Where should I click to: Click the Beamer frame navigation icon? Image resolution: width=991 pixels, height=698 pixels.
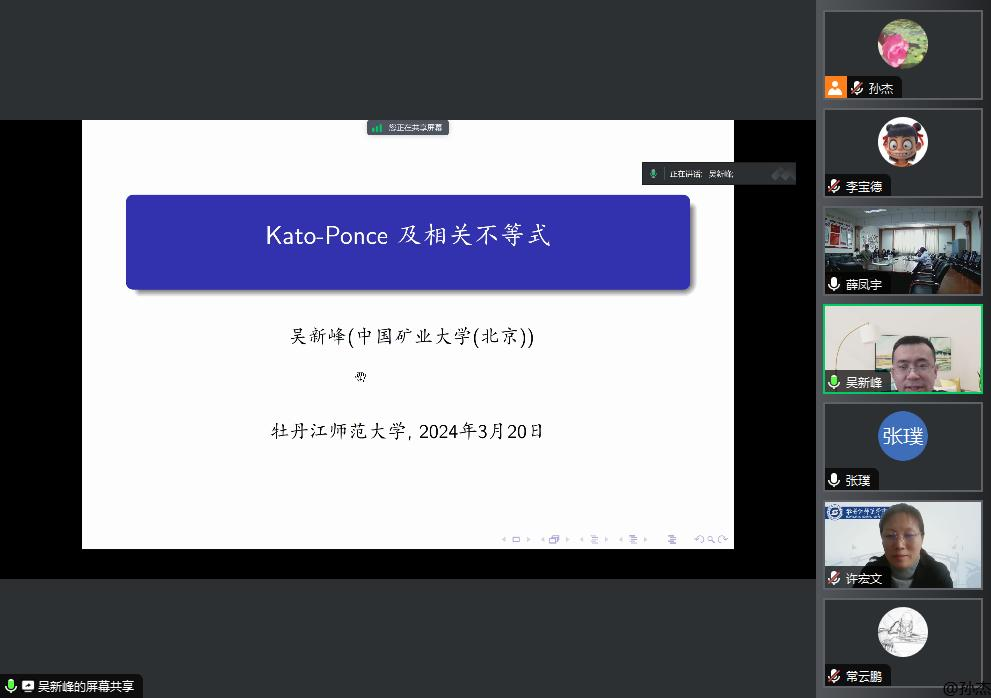tap(554, 540)
